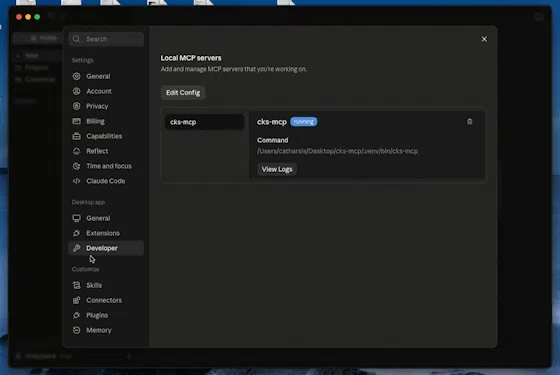Open Connectors settings
The width and height of the screenshot is (560, 375).
[x=106, y=300]
